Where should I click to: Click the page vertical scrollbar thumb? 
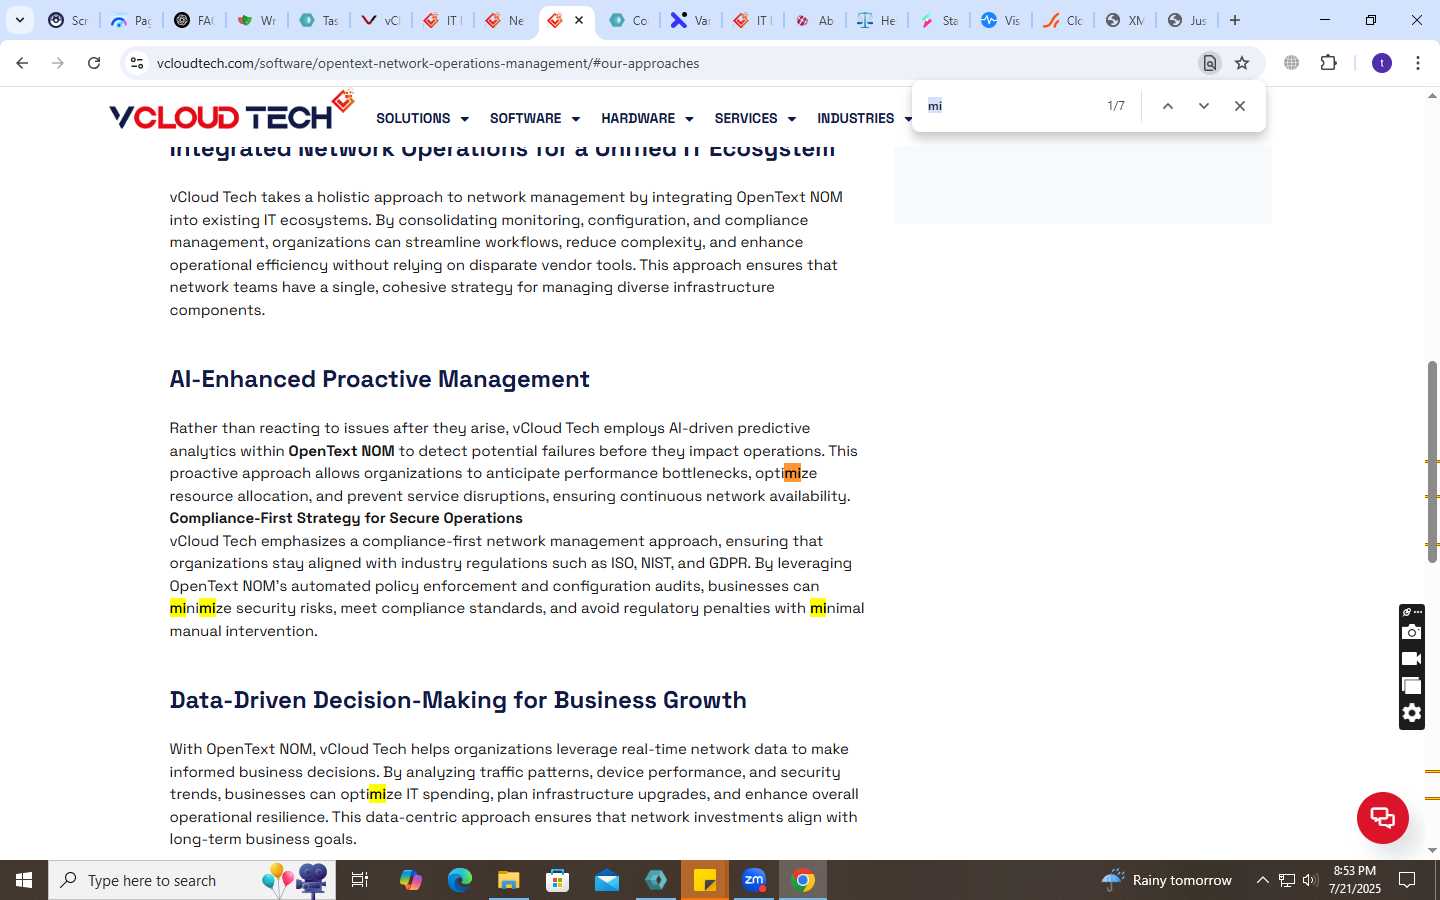1432,462
